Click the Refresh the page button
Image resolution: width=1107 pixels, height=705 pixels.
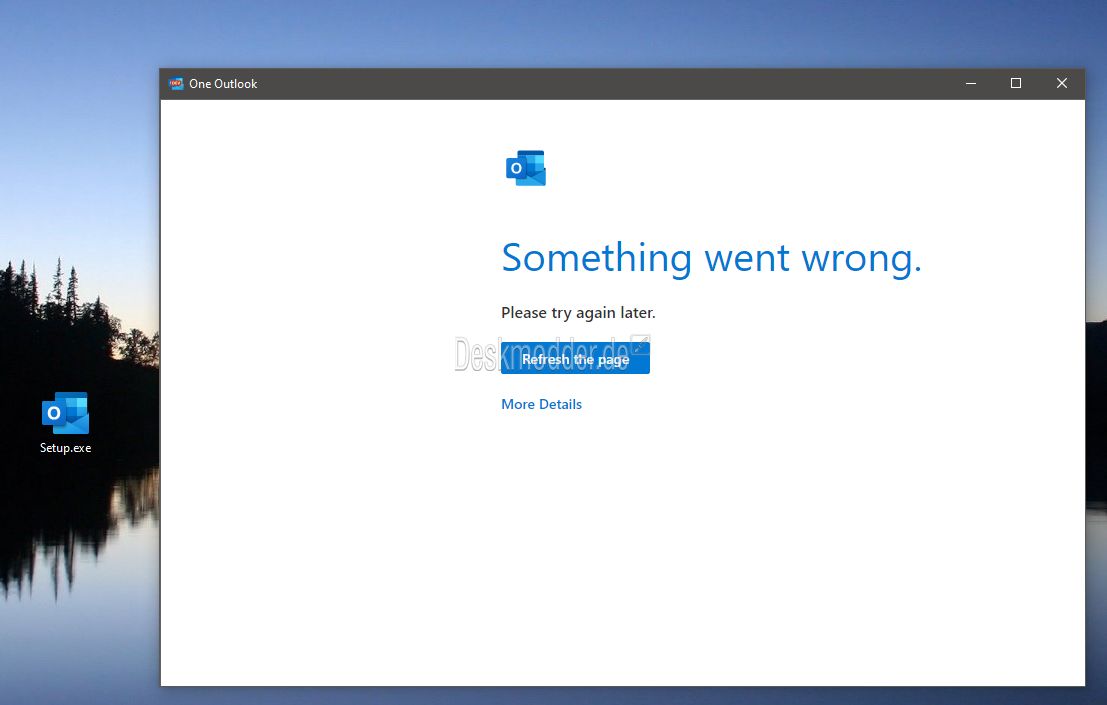coord(575,358)
